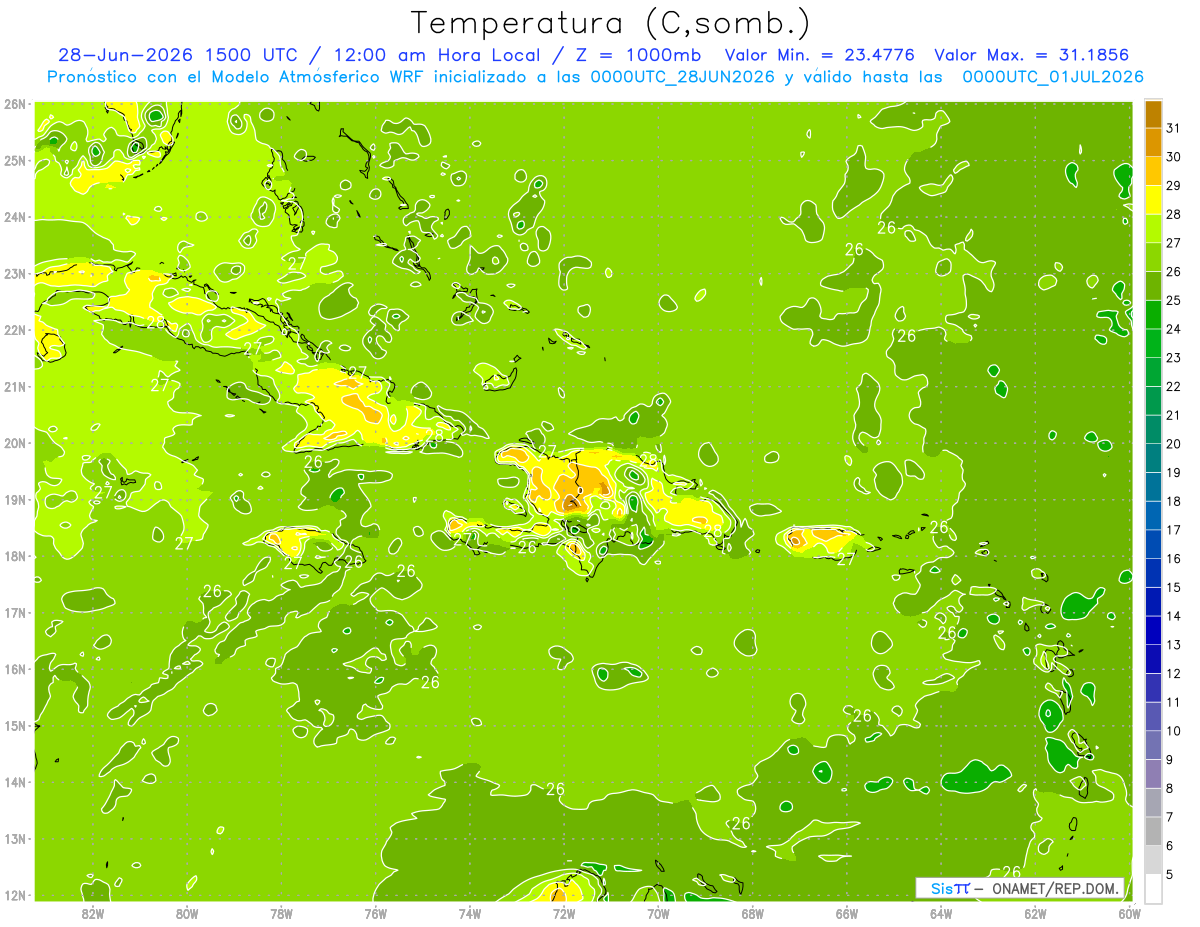Click the color scale value 28
The image size is (1200, 927).
1175,215
